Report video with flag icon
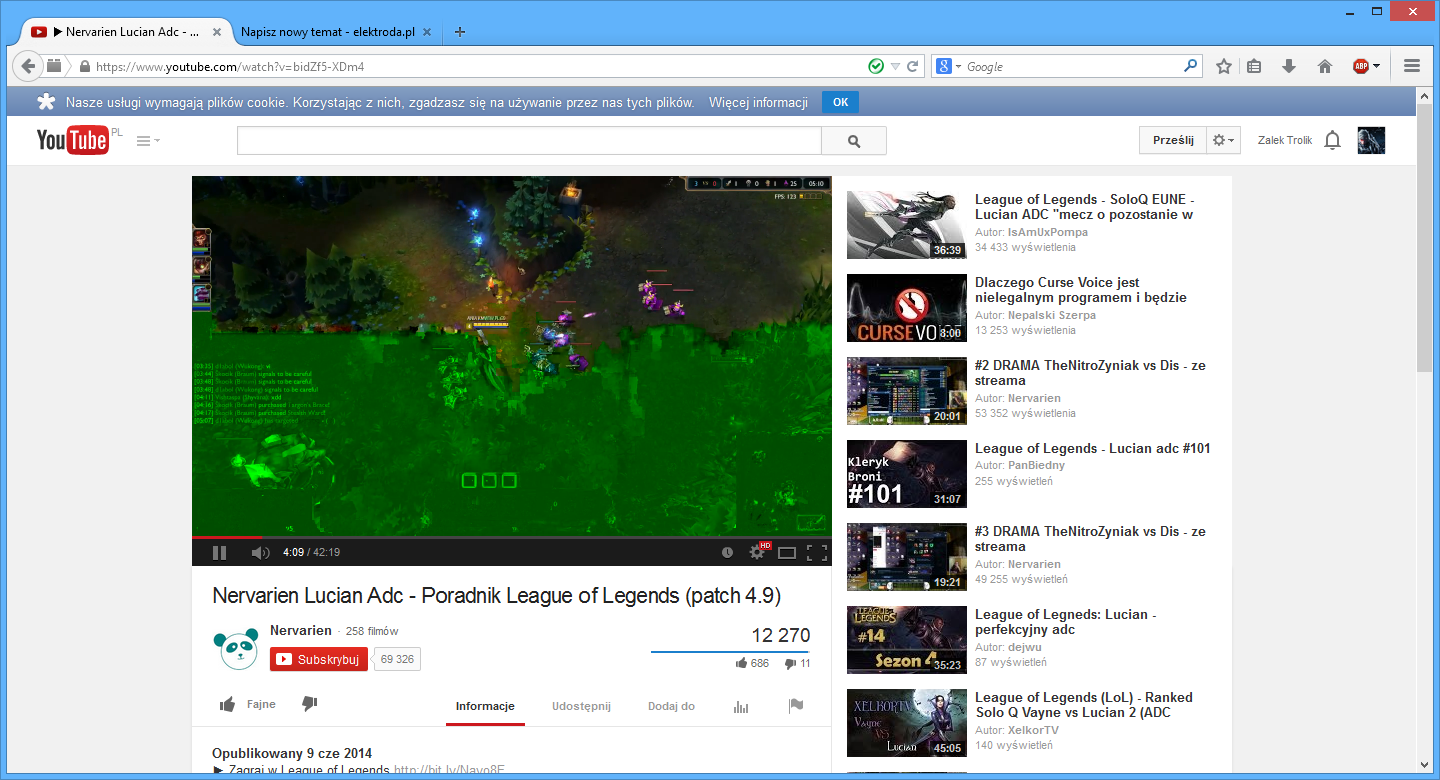This screenshot has width=1440, height=780. click(x=796, y=705)
